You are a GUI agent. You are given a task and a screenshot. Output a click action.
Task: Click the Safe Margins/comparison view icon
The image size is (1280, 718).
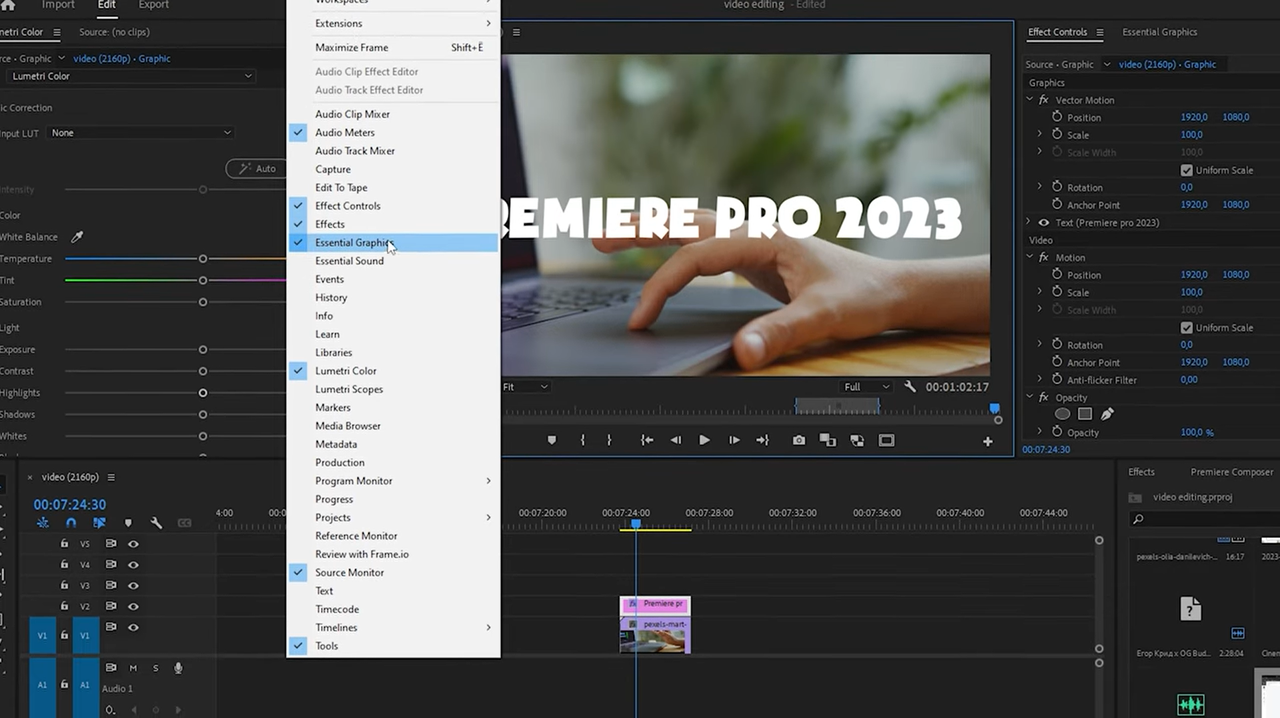[886, 440]
